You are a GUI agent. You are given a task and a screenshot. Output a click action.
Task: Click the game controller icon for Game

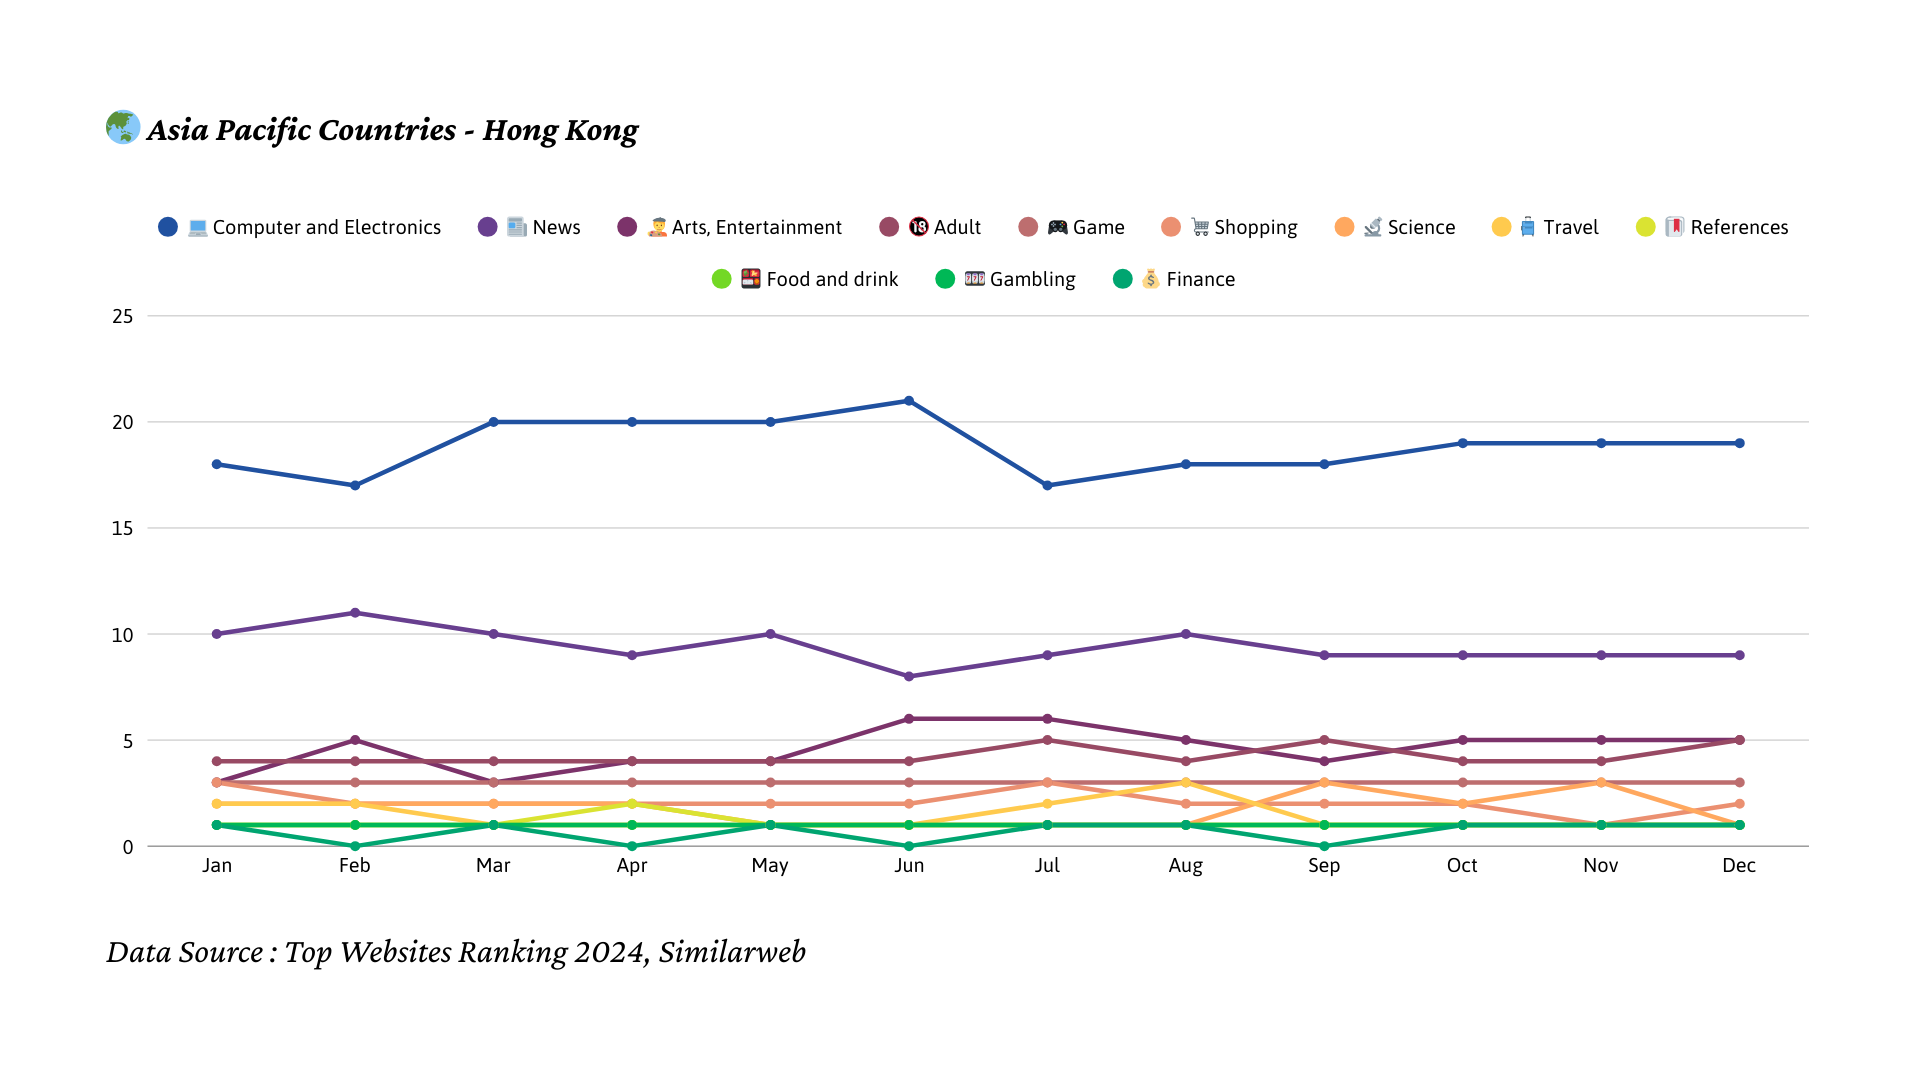click(x=1057, y=227)
